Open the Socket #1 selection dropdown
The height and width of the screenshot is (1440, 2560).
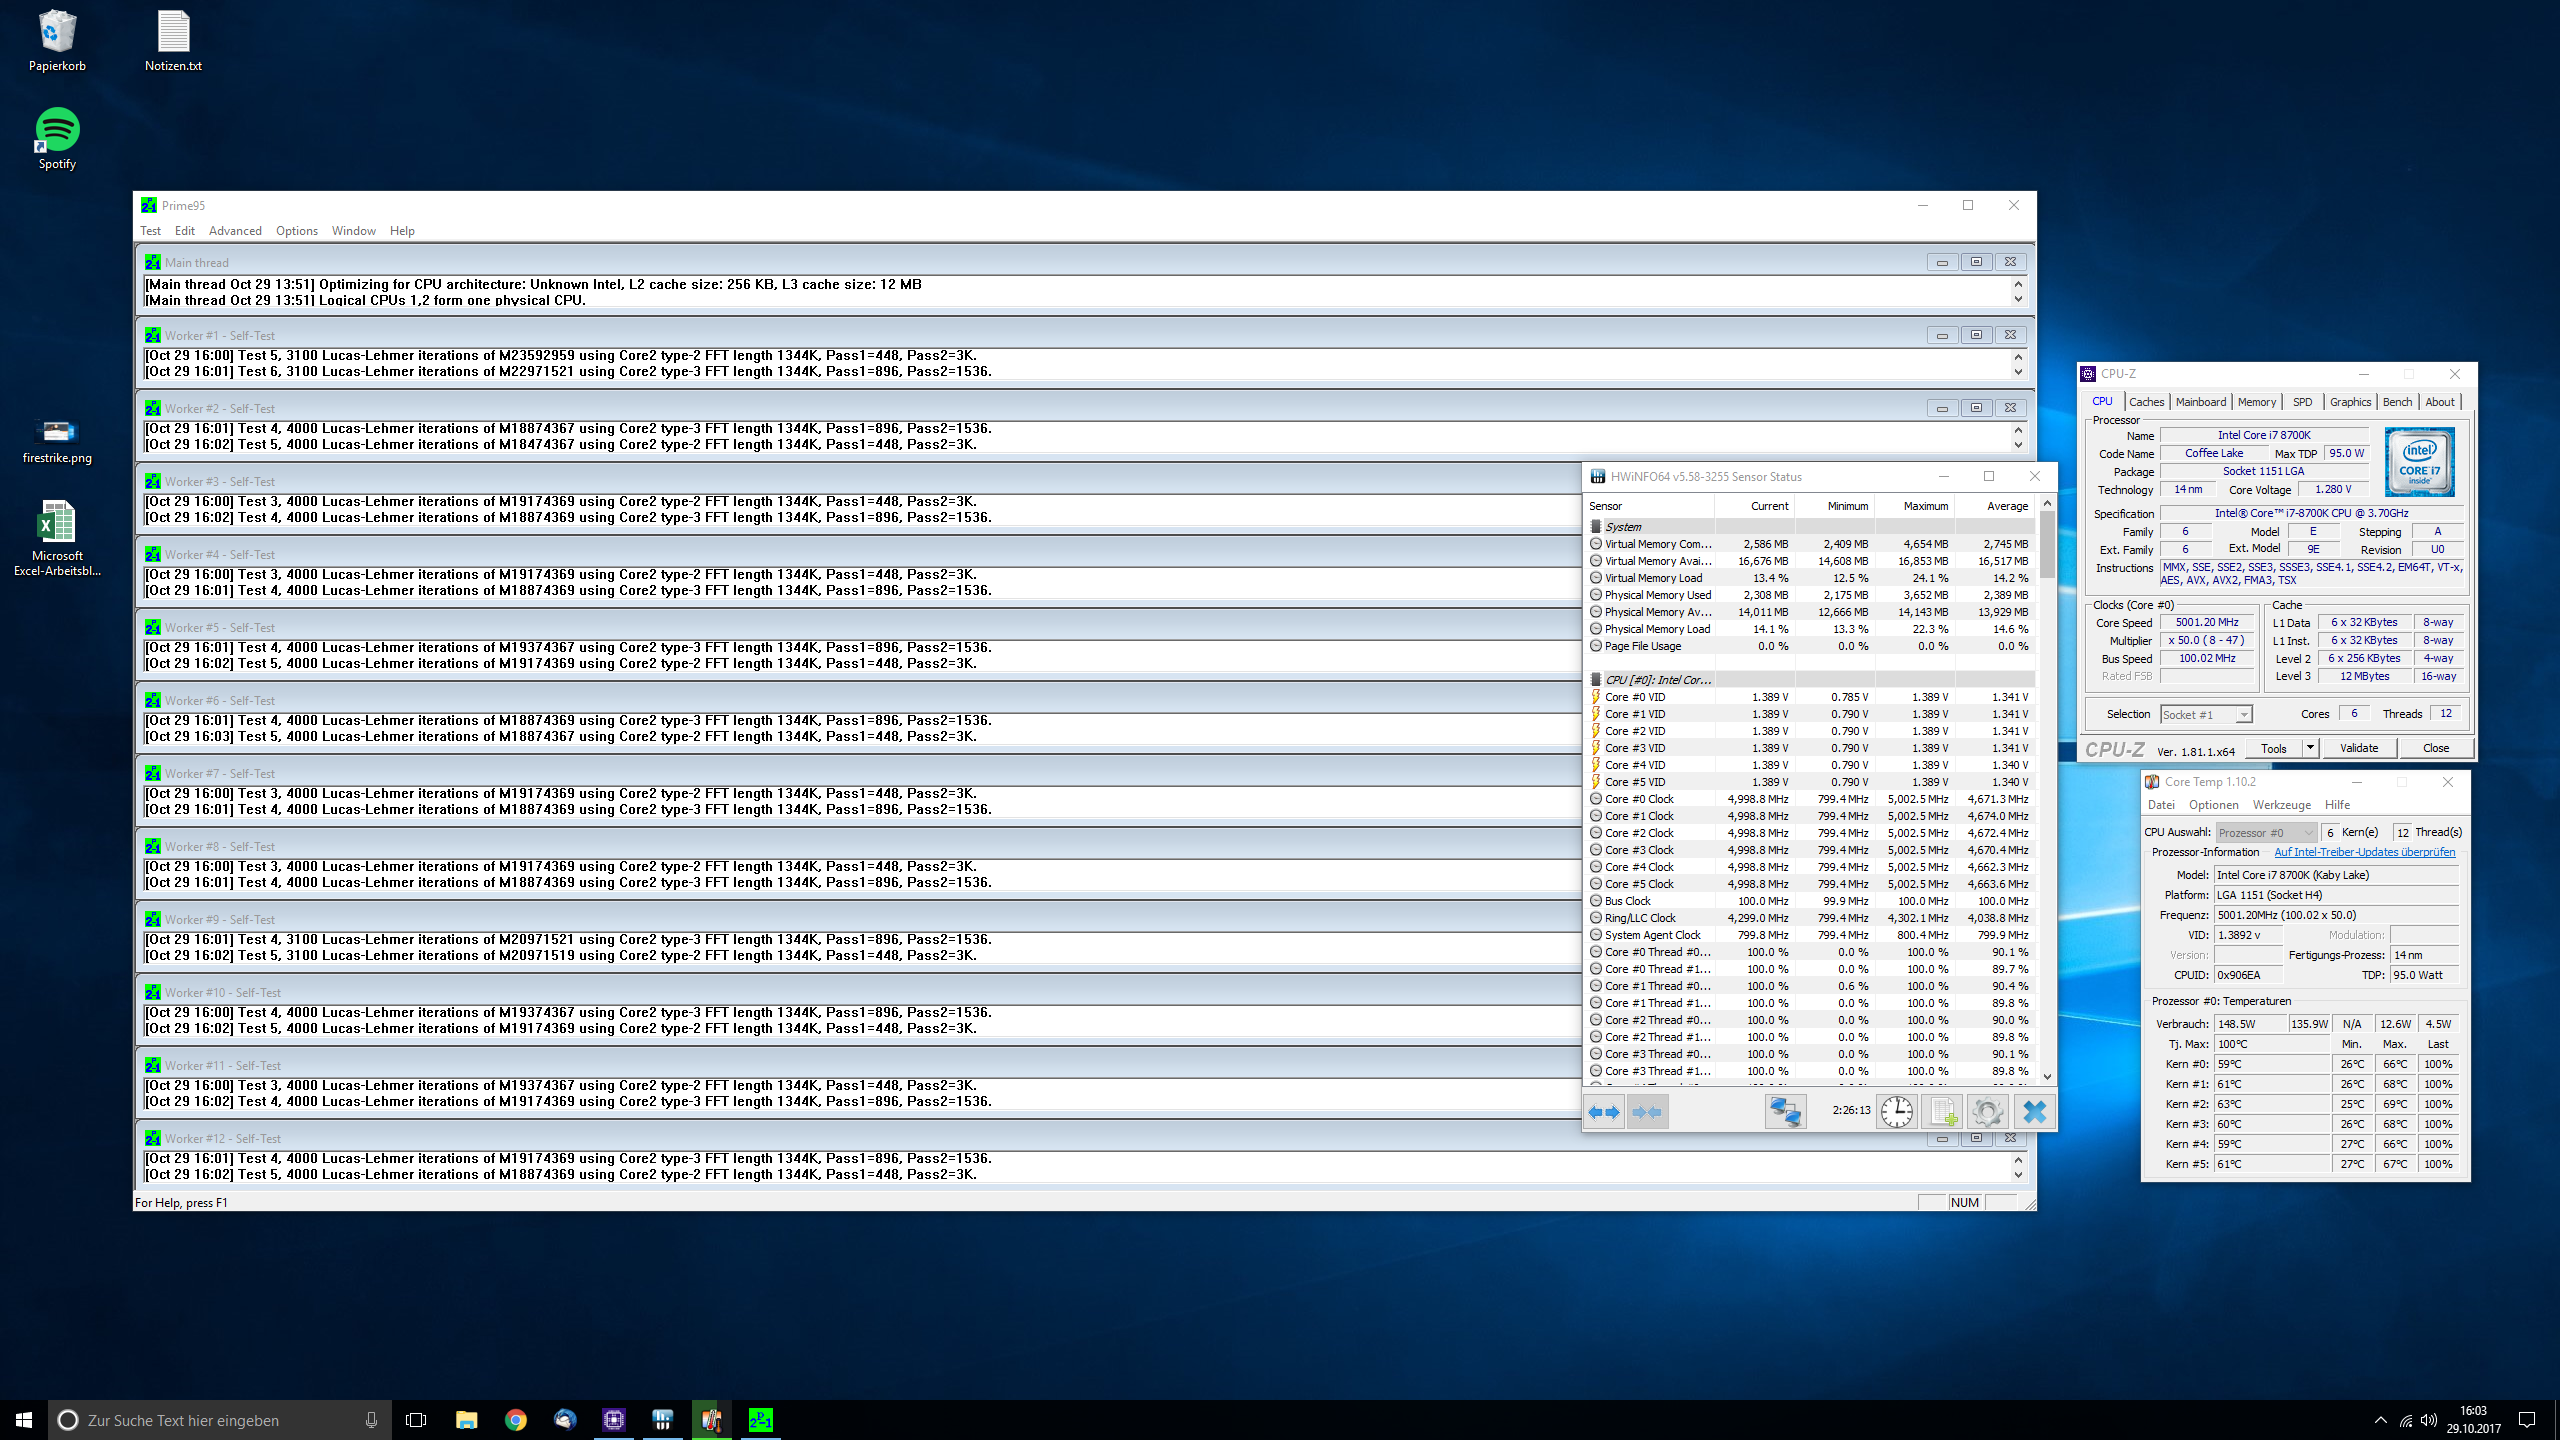click(2243, 714)
